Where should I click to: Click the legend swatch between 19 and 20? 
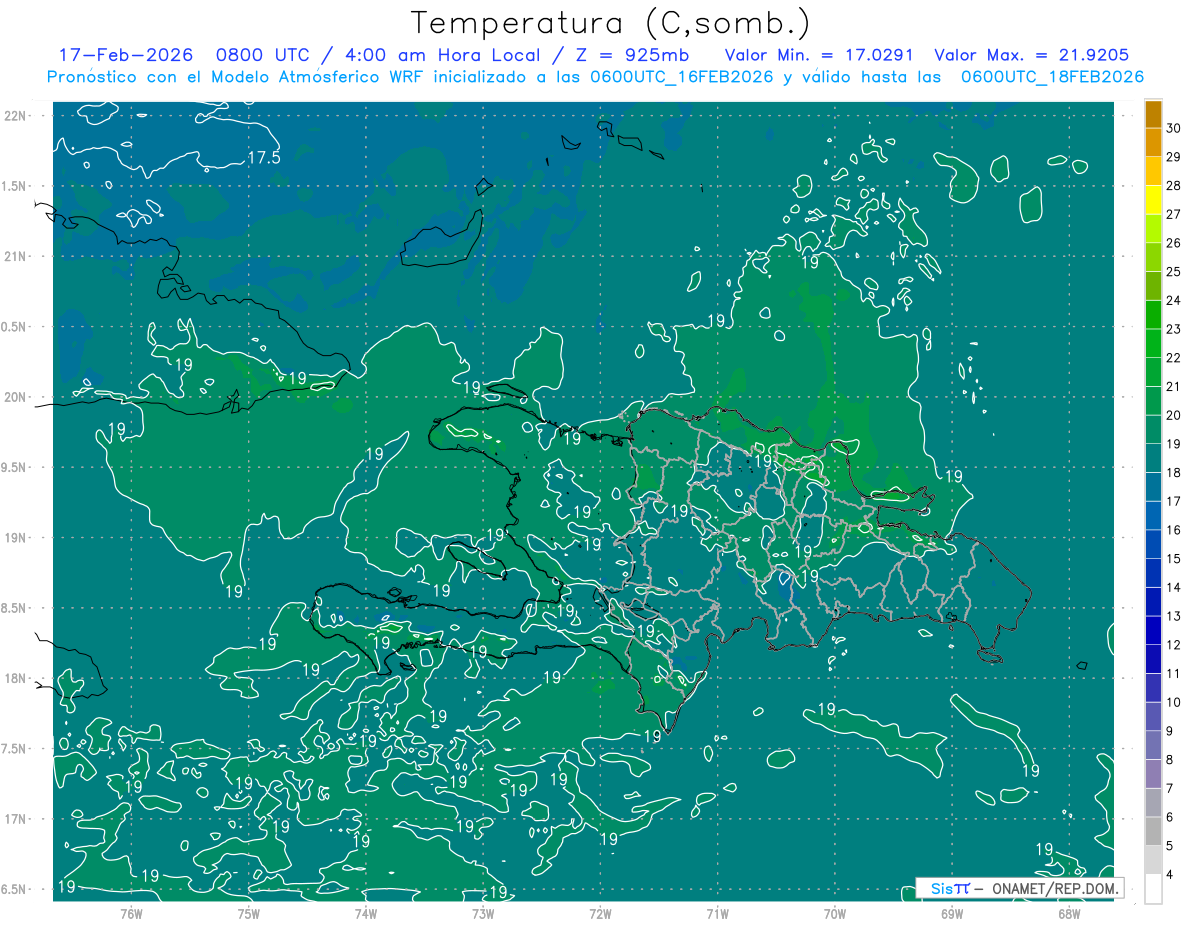pos(1153,430)
